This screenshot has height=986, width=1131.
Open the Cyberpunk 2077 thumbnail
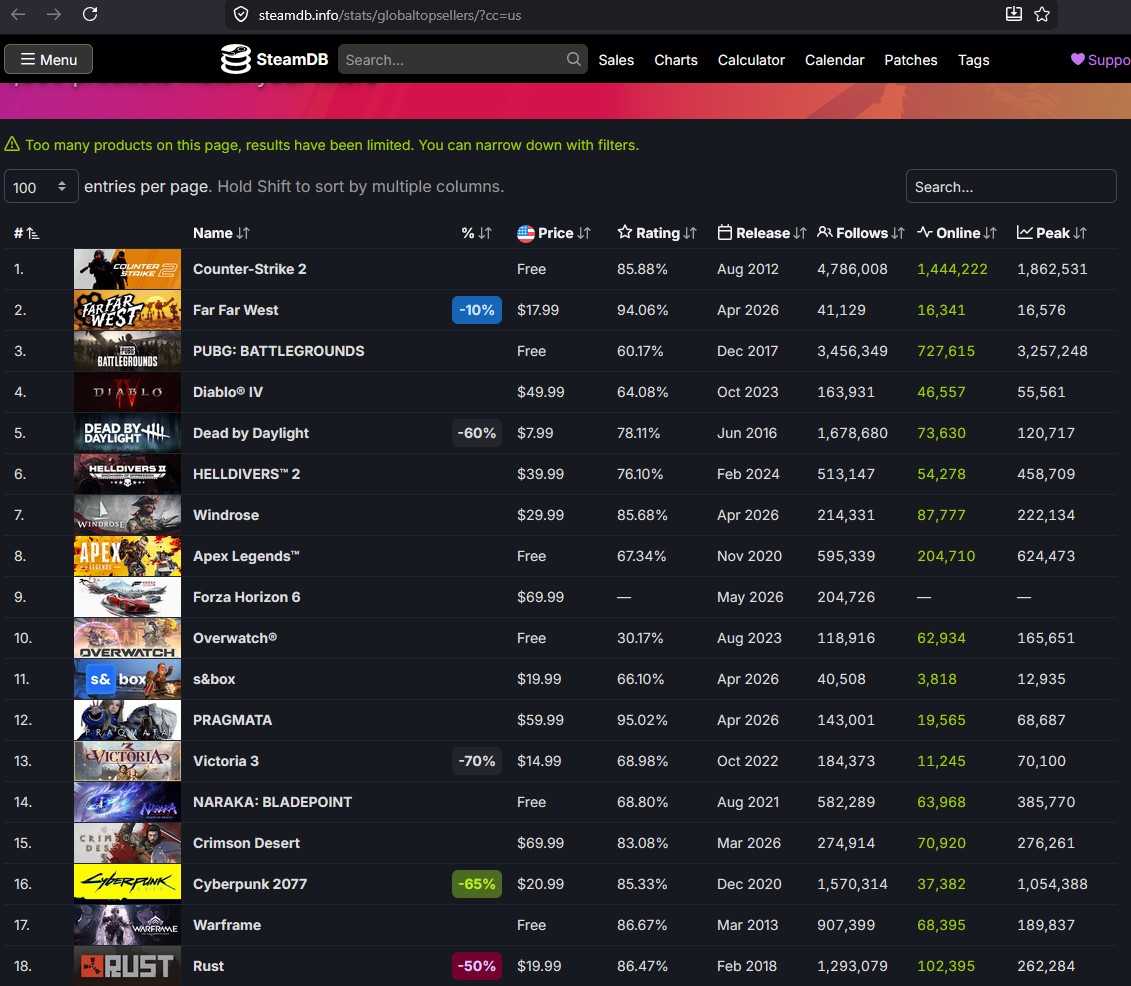coord(128,884)
